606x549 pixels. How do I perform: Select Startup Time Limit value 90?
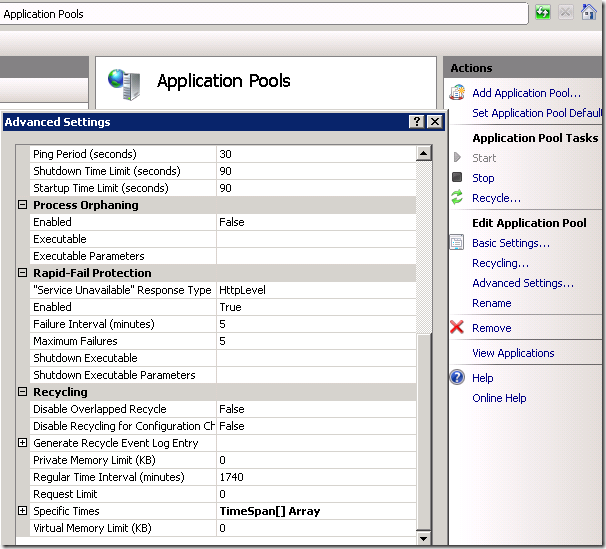[225, 188]
